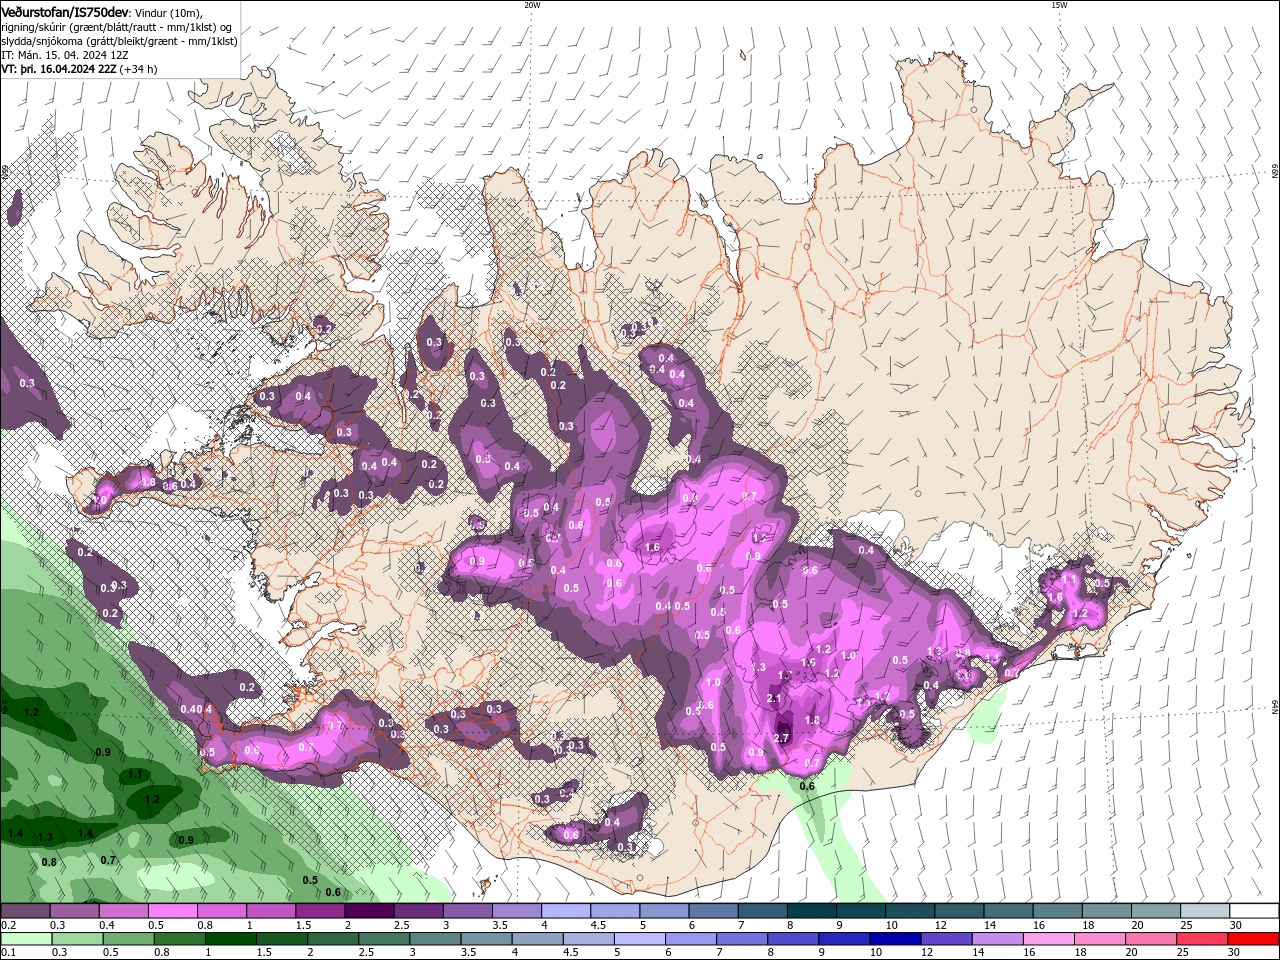Viewport: 1280px width, 960px height.
Task: Click the snow scale swatch starting at 3
Action: (x=468, y=911)
